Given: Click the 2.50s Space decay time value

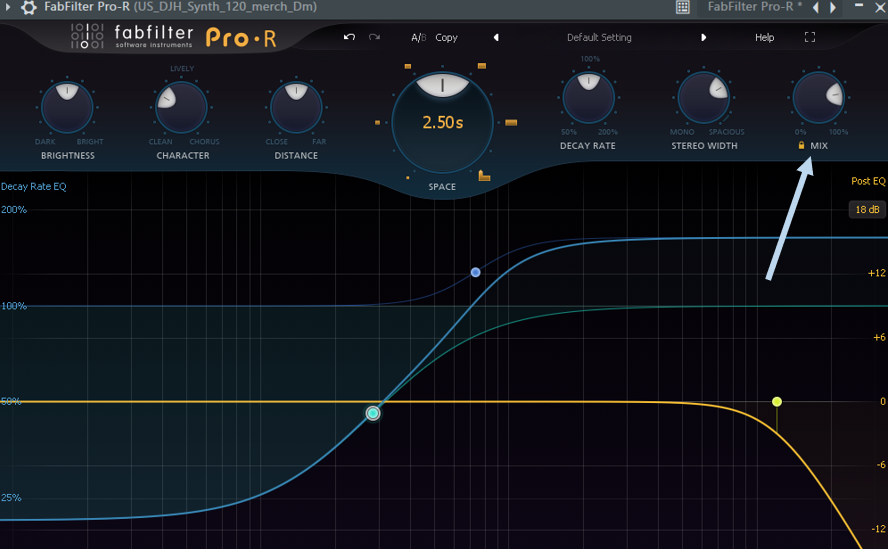Looking at the screenshot, I should click(x=442, y=123).
